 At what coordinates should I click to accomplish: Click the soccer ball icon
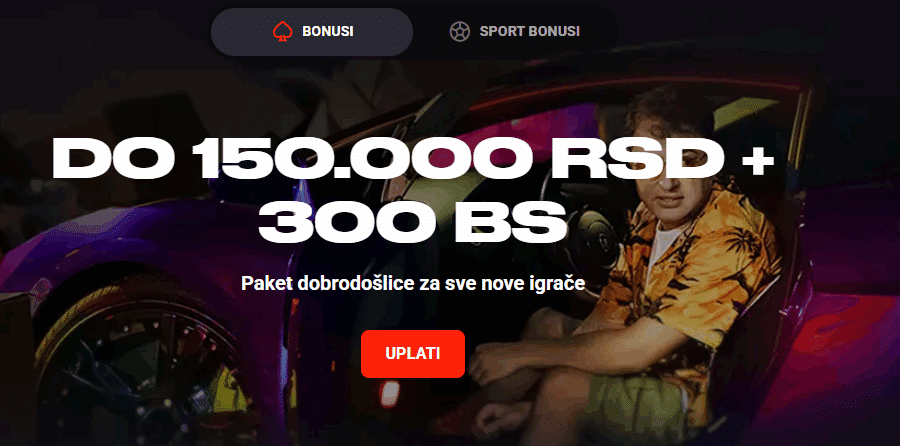tap(460, 32)
